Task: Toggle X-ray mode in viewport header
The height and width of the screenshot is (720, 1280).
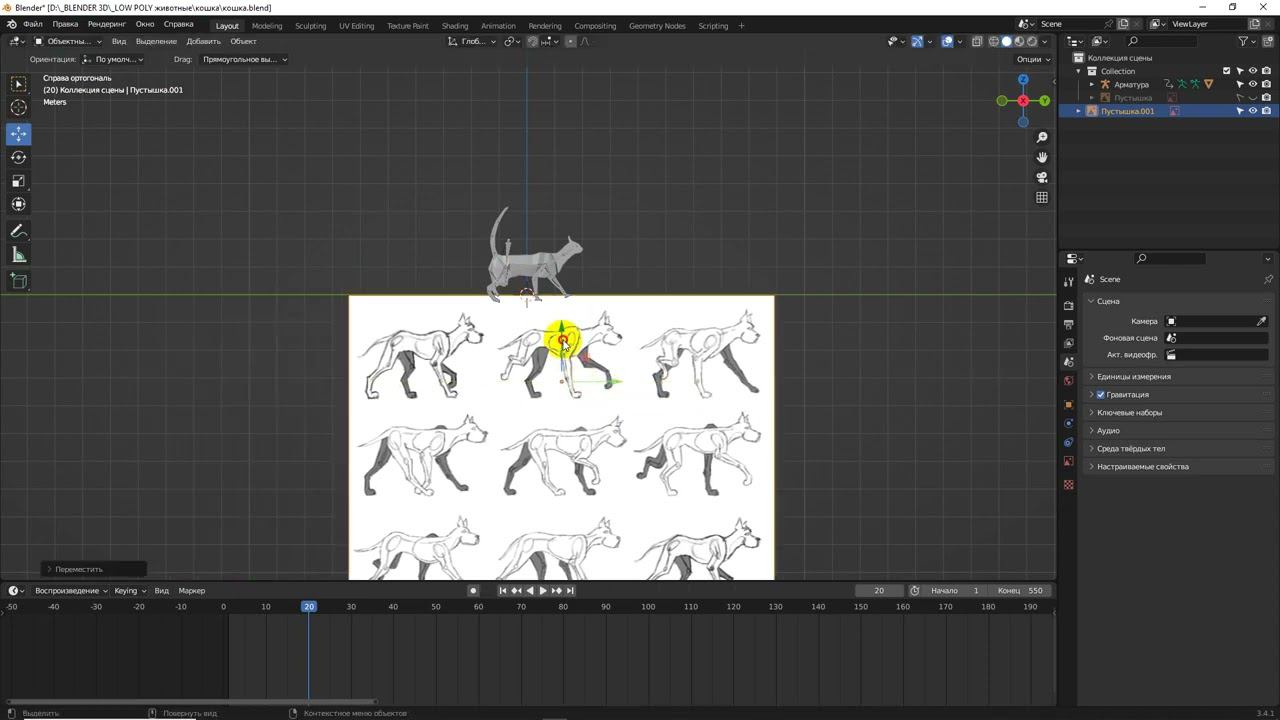Action: (x=977, y=41)
